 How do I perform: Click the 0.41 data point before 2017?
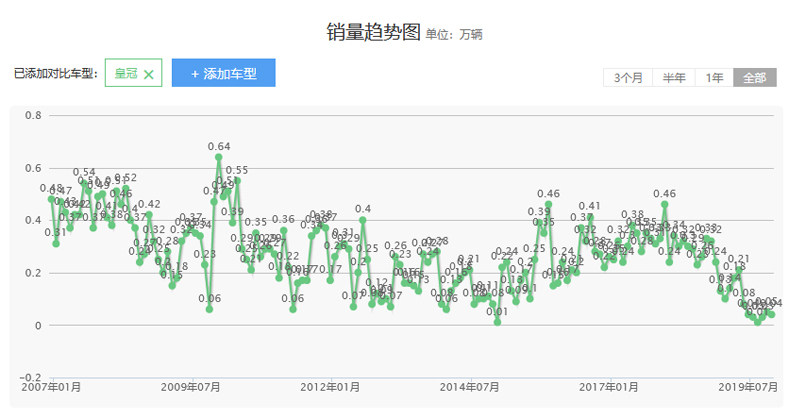[x=590, y=217]
